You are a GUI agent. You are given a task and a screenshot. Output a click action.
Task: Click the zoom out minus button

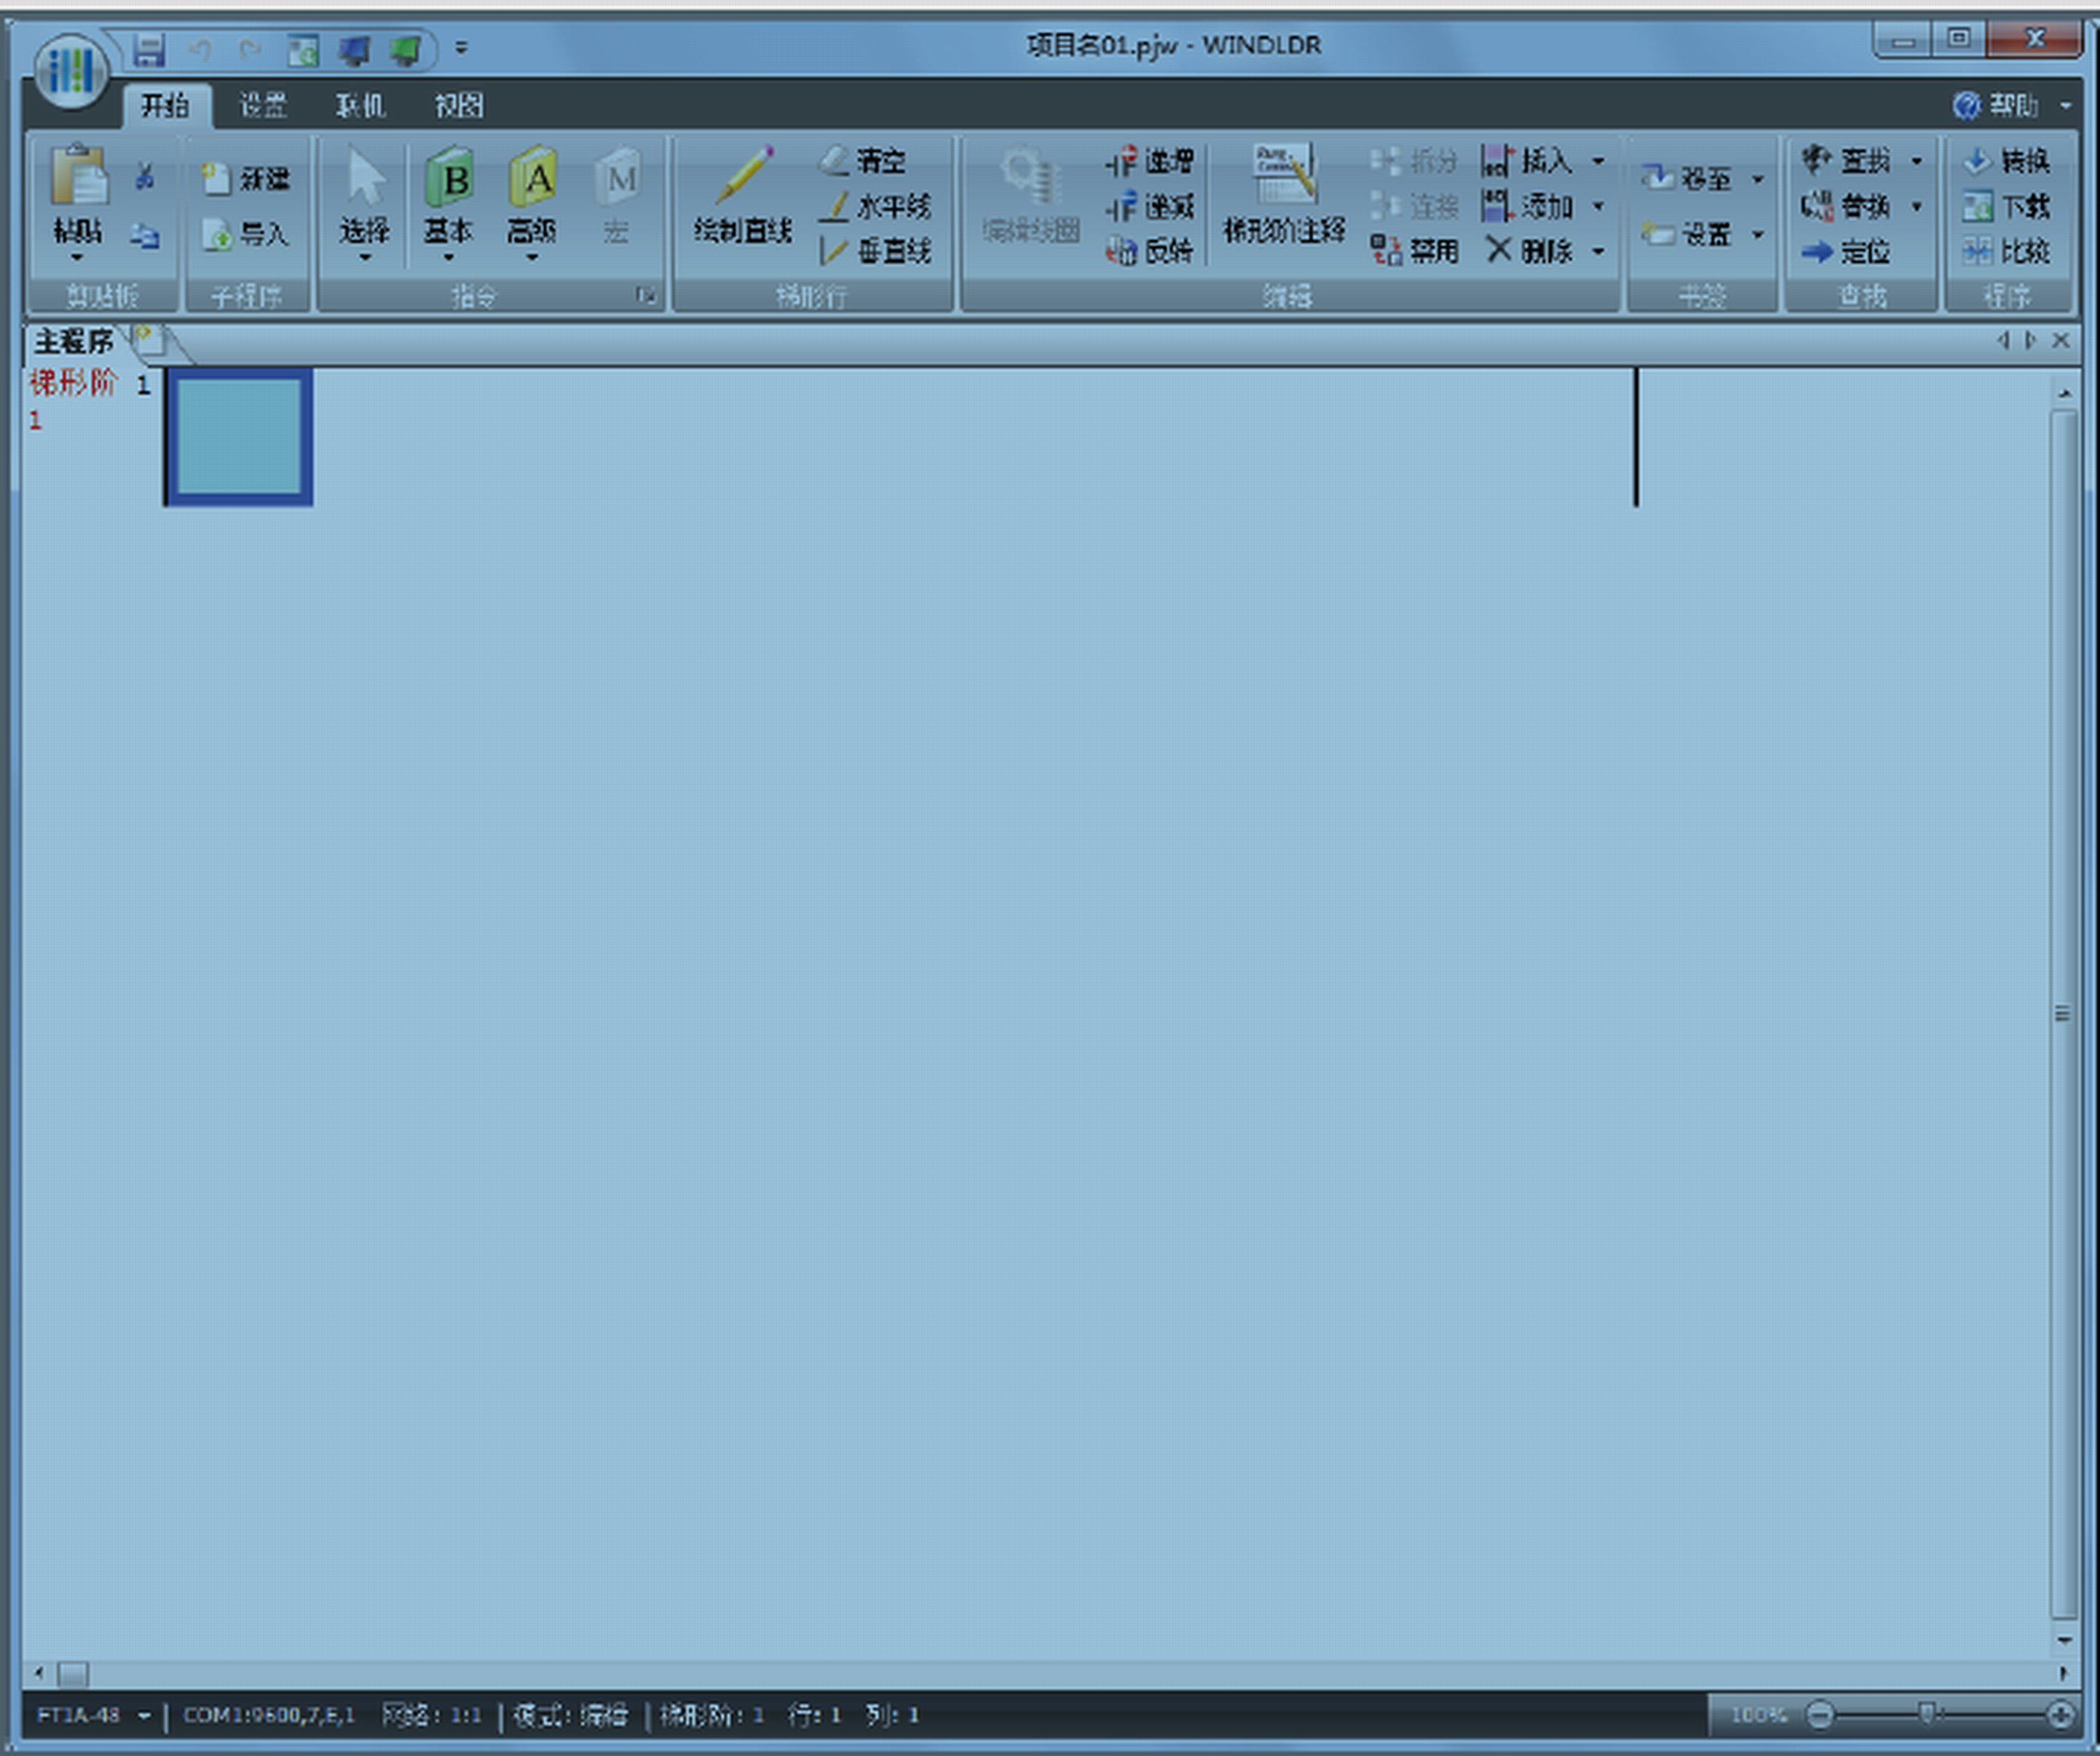[1820, 1716]
